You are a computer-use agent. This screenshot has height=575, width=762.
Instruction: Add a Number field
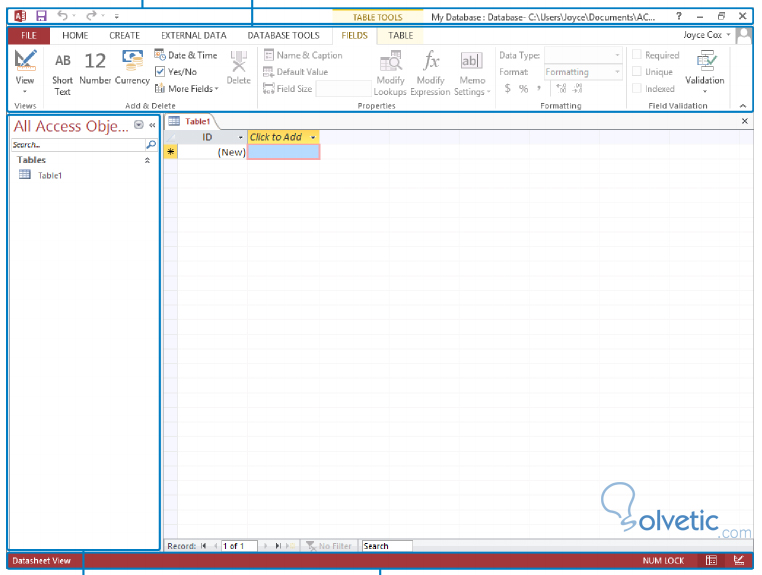(x=95, y=69)
